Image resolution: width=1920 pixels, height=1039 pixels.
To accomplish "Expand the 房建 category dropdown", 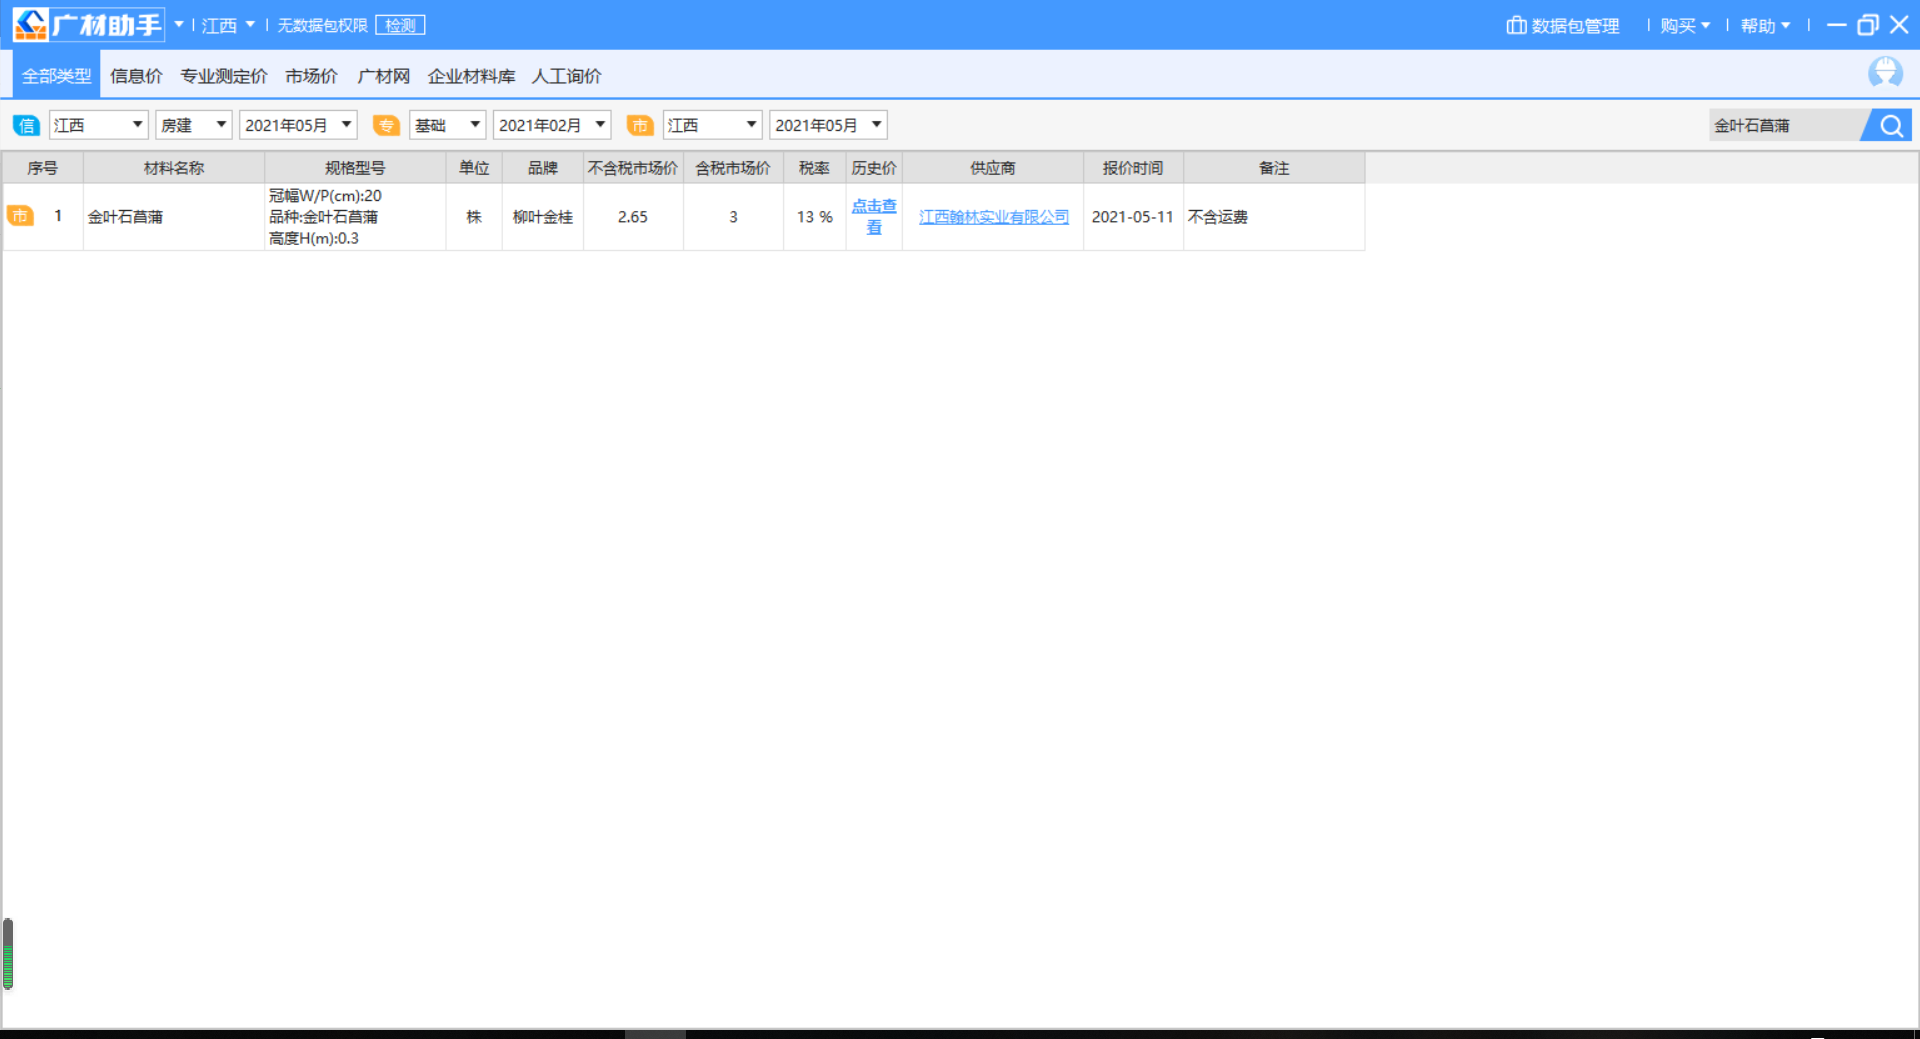I will pyautogui.click(x=193, y=125).
